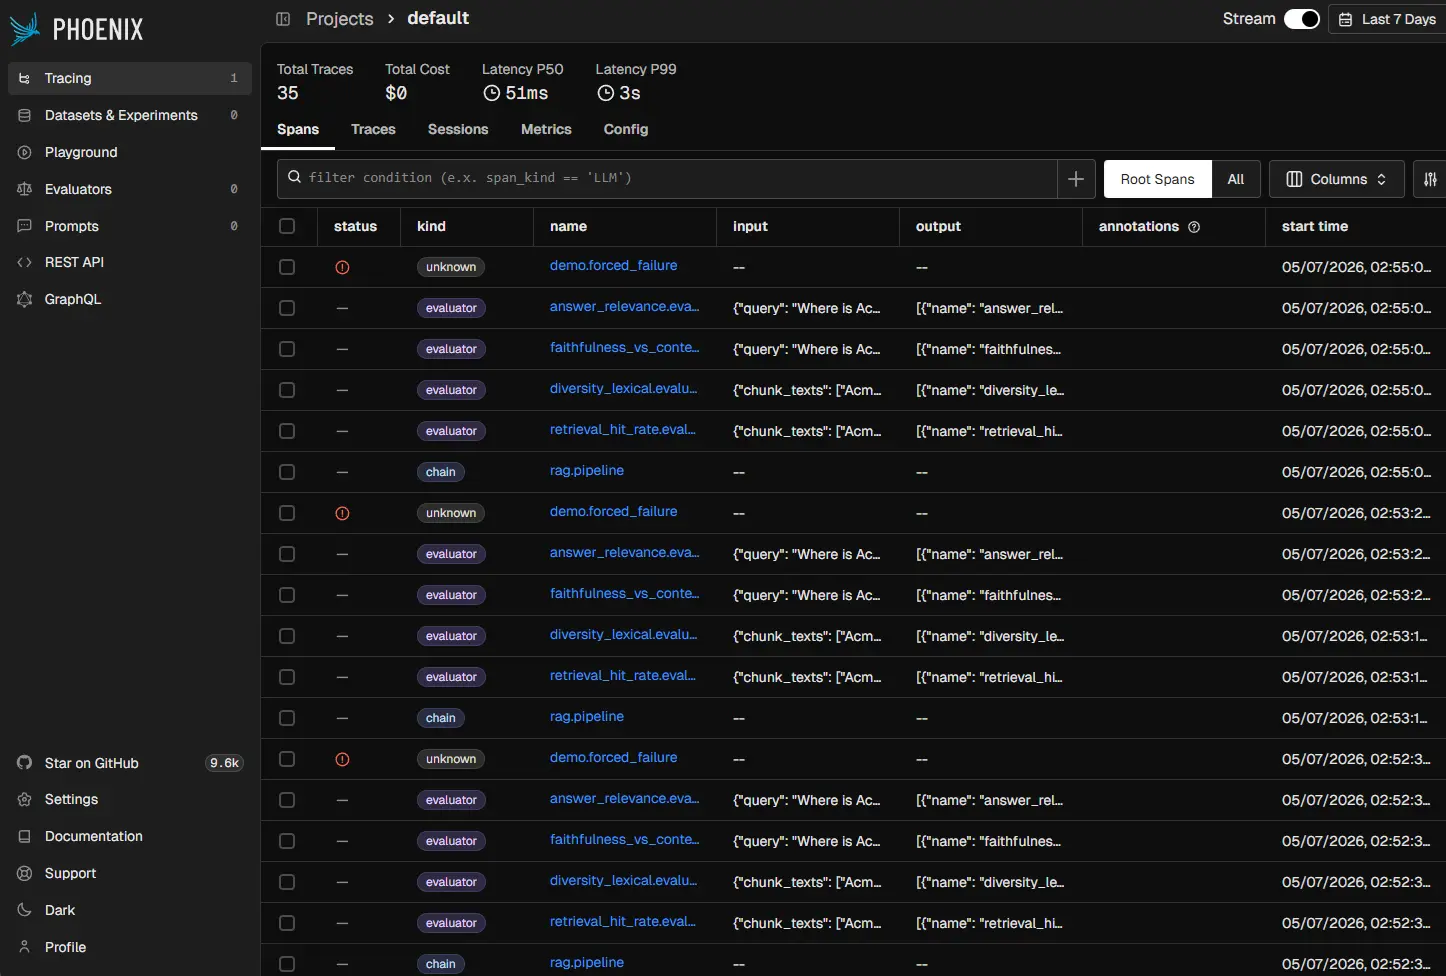Check the first rag.pipeline row checkbox
Image resolution: width=1446 pixels, height=976 pixels.
coord(287,472)
